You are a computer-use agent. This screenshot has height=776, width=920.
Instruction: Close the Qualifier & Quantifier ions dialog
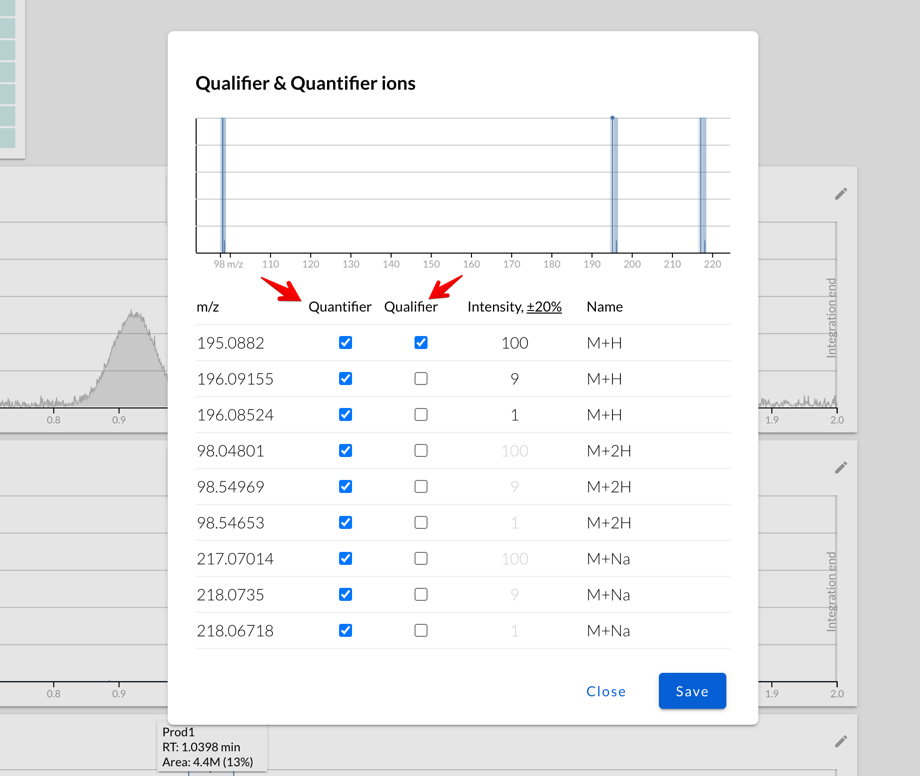(x=606, y=691)
